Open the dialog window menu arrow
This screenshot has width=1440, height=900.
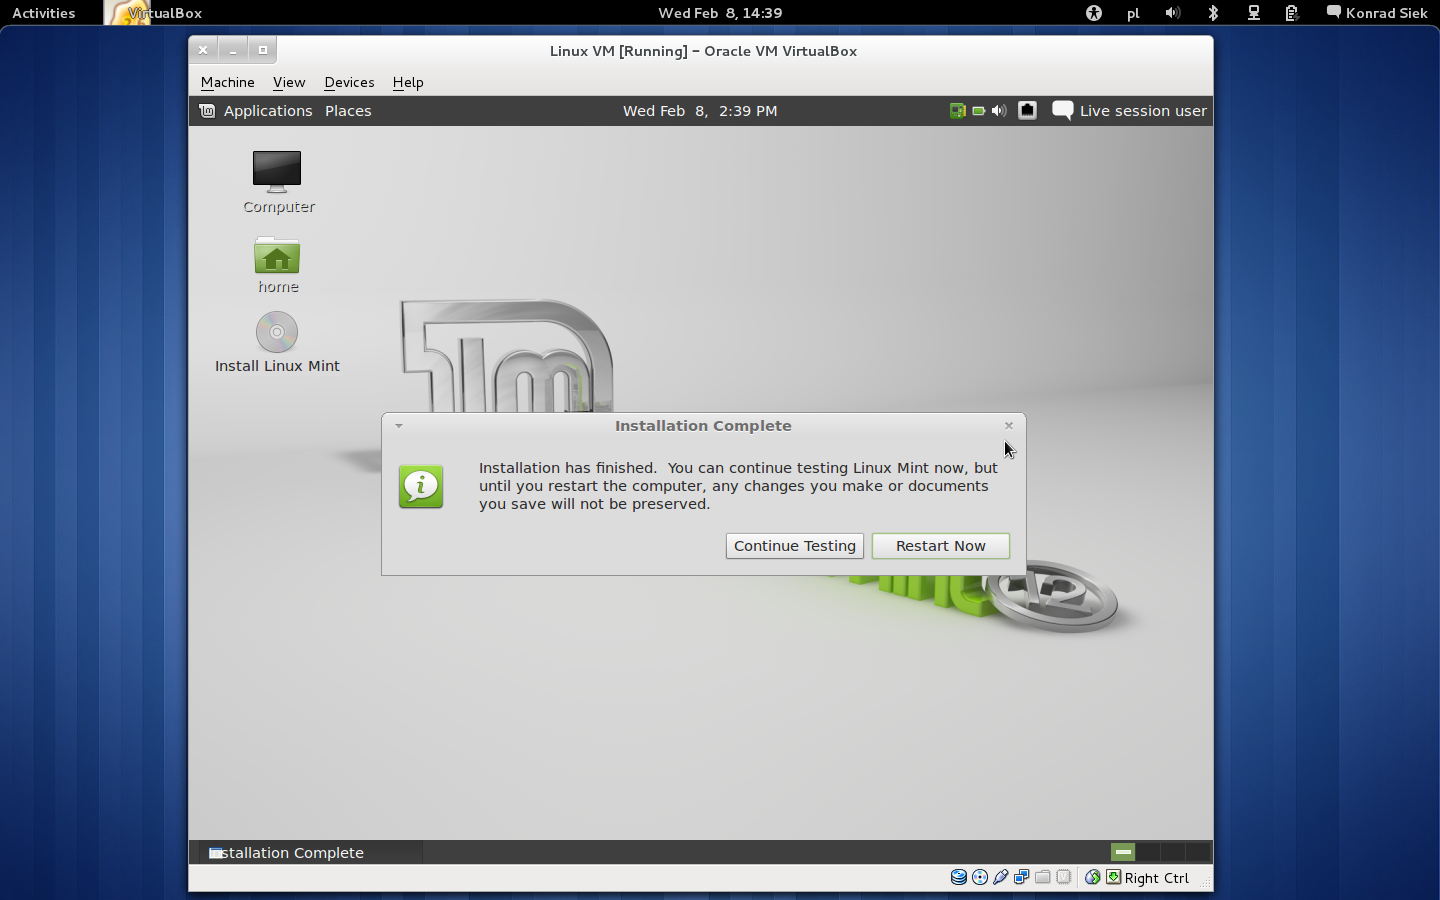398,426
